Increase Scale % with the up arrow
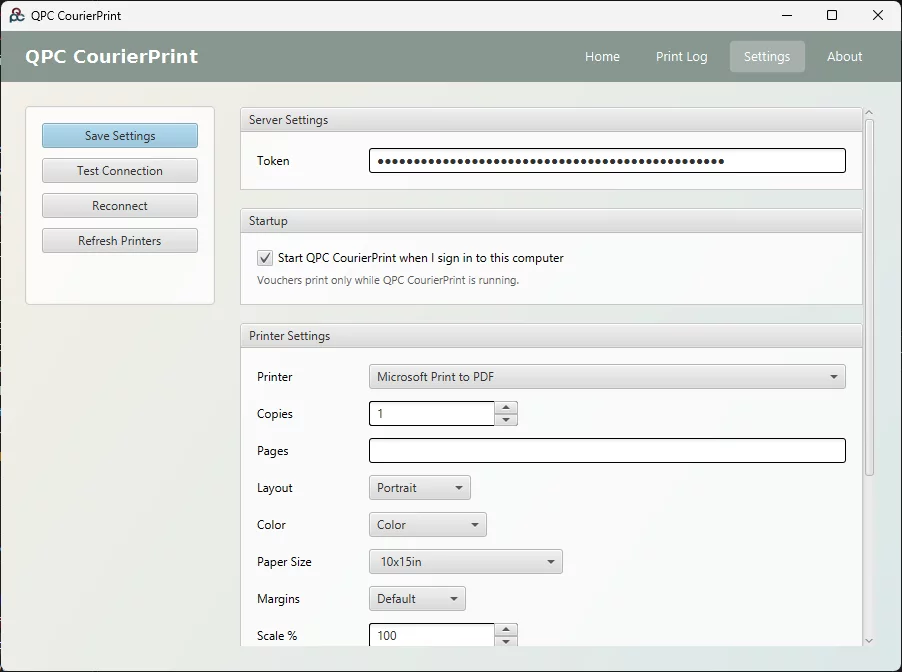The height and width of the screenshot is (672, 902). pyautogui.click(x=506, y=629)
